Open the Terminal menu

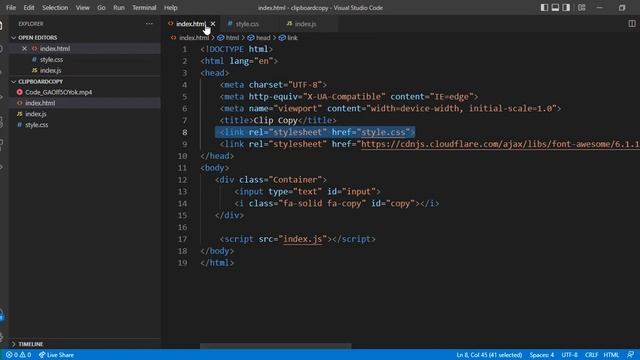tap(144, 7)
